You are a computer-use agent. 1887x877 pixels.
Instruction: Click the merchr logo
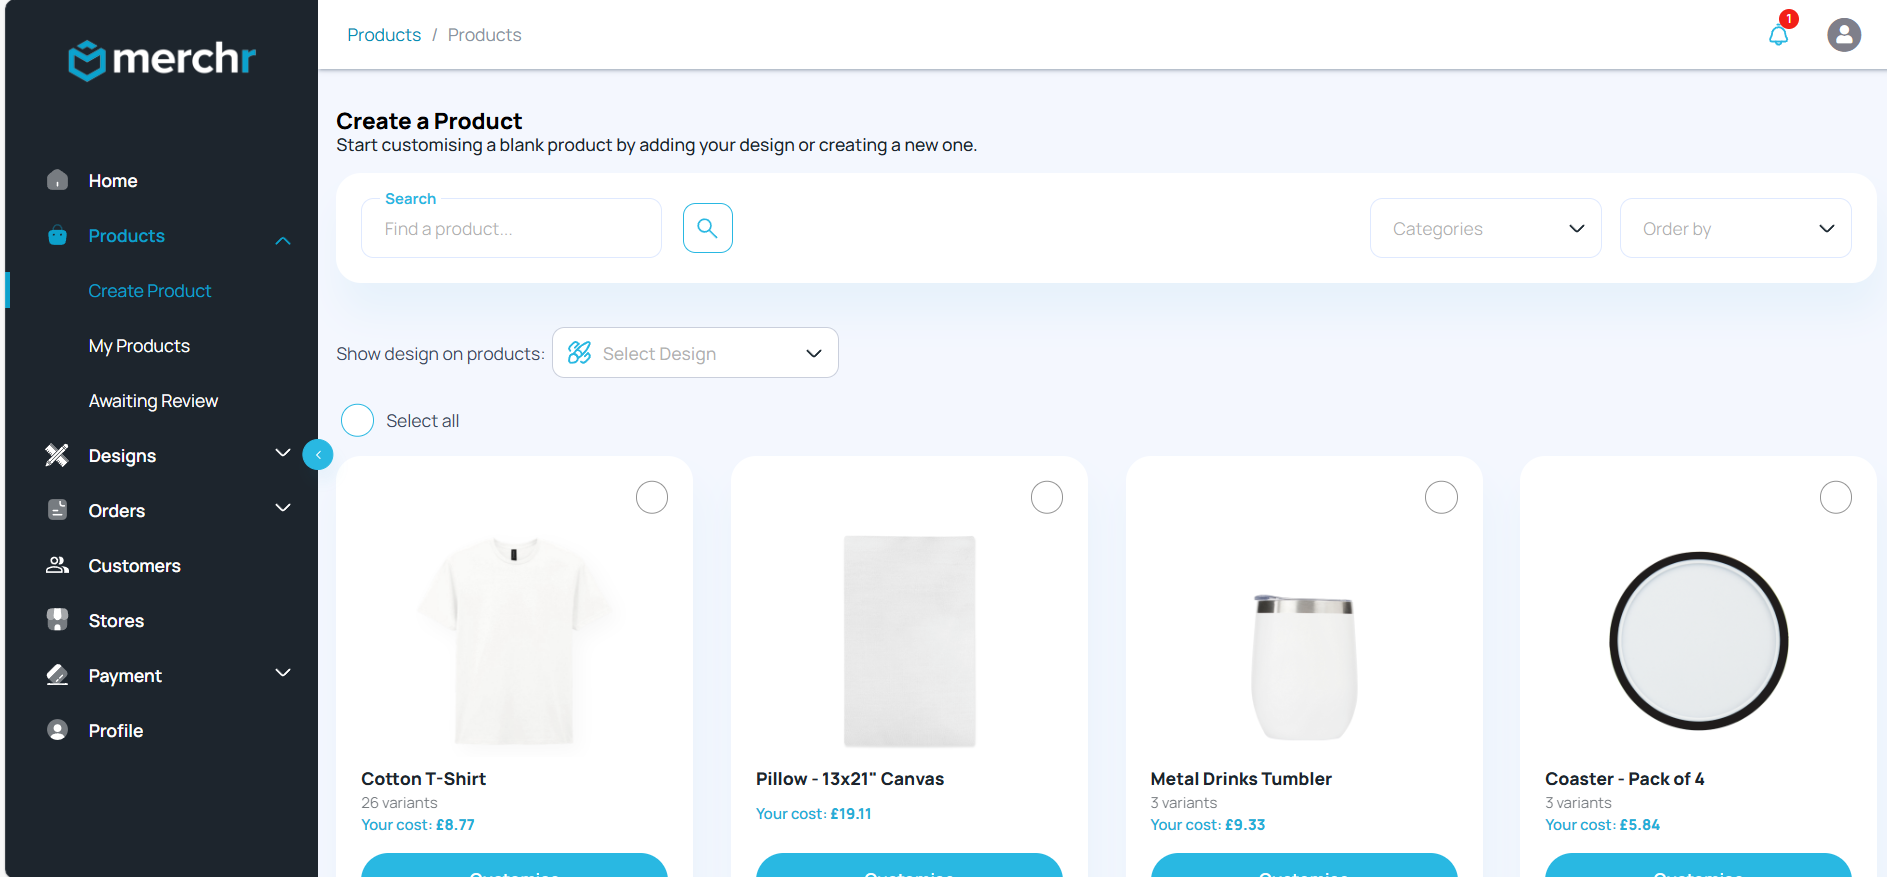pyautogui.click(x=162, y=60)
